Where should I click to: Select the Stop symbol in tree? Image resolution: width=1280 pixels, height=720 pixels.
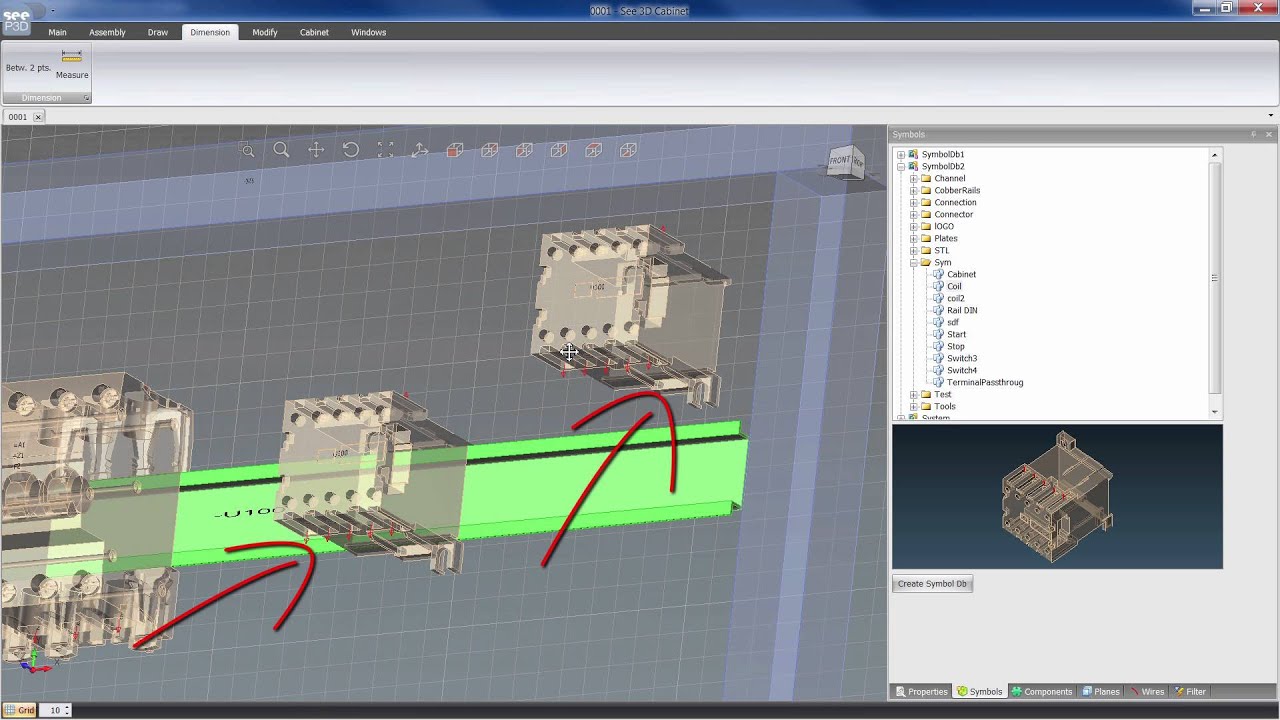pyautogui.click(x=955, y=346)
